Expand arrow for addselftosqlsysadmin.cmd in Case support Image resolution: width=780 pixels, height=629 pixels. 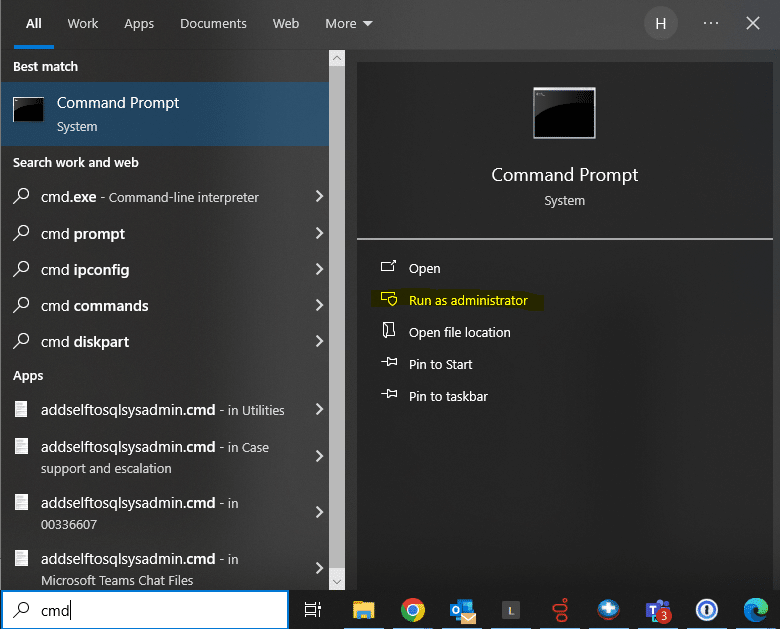(x=319, y=456)
